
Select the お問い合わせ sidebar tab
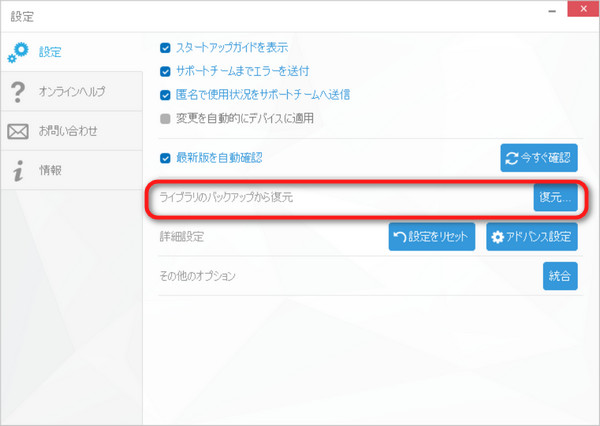coord(70,132)
